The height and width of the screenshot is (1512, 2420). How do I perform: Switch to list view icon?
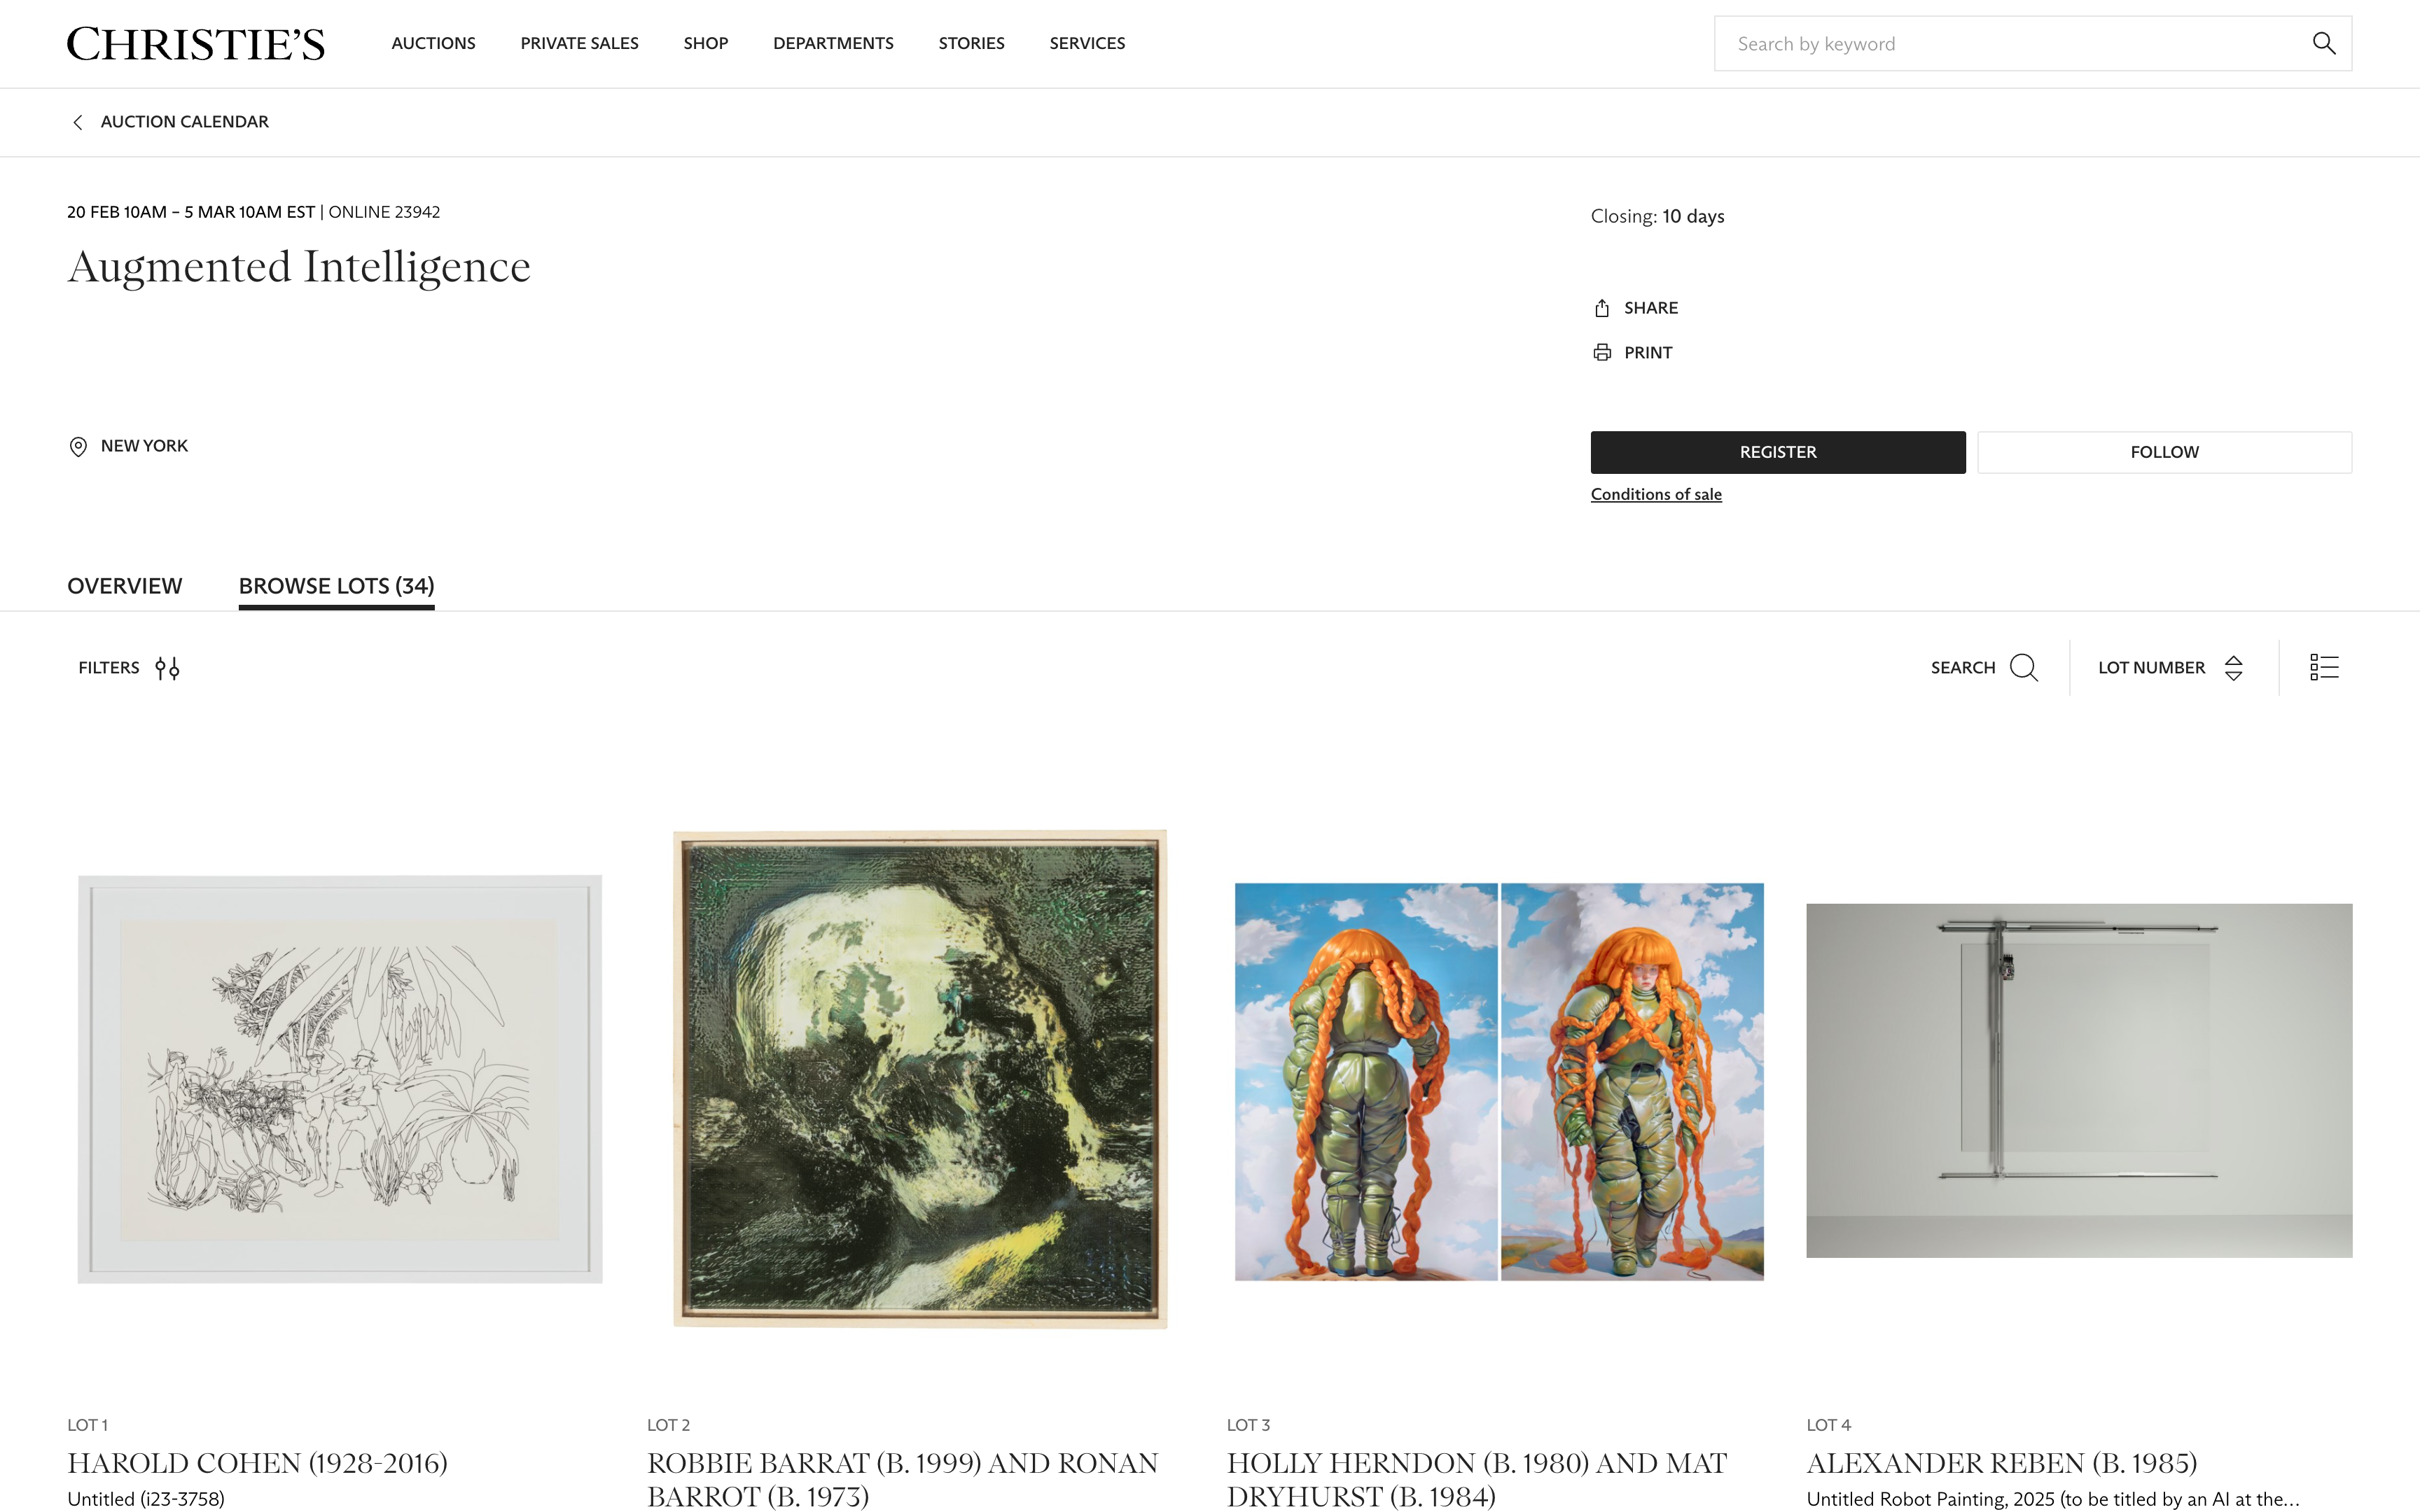(2324, 667)
